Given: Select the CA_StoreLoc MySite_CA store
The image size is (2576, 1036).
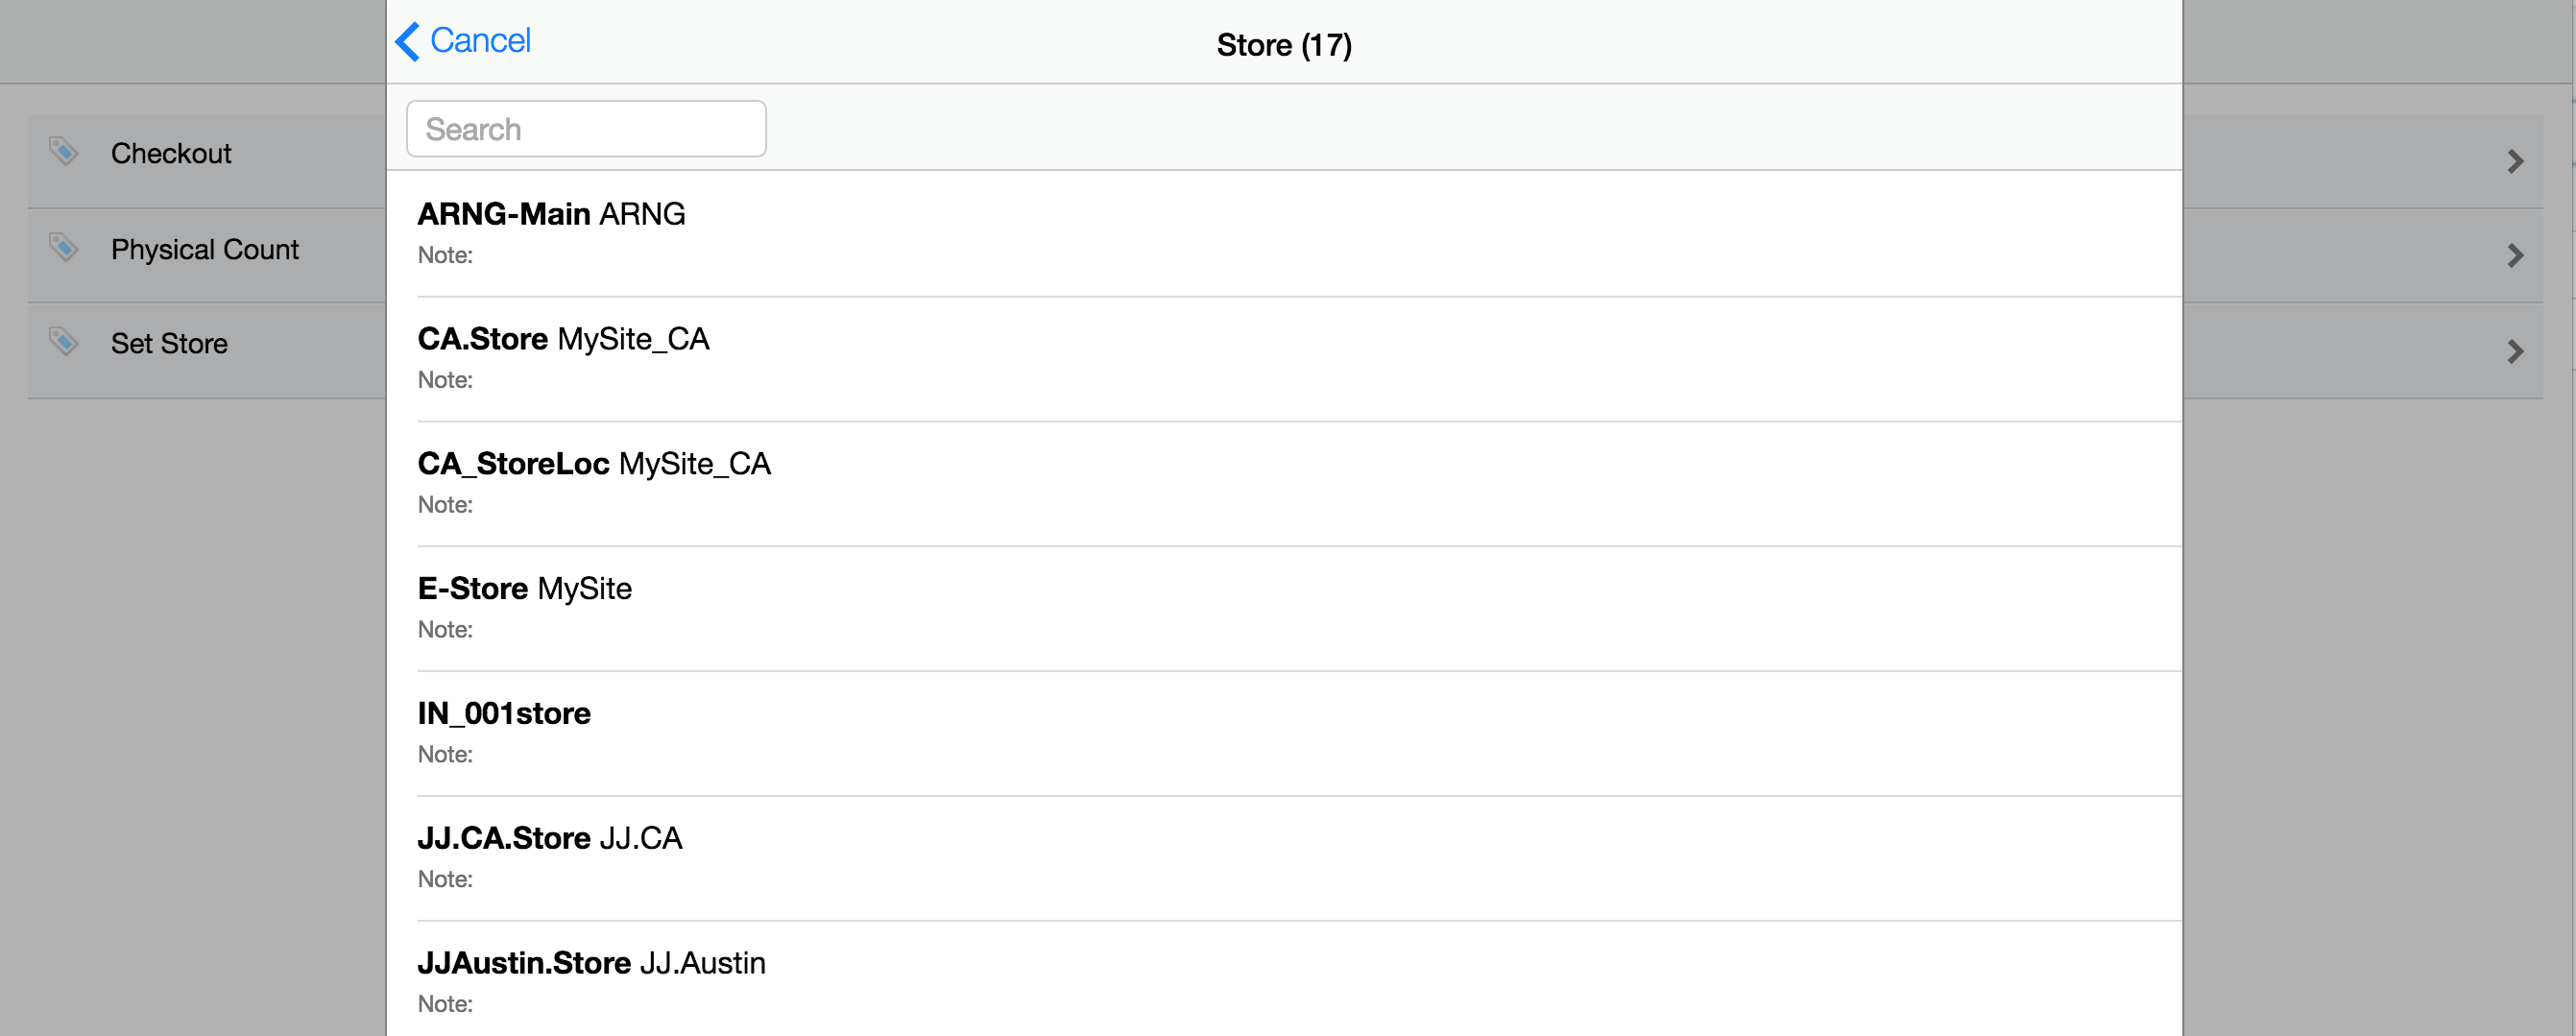Looking at the screenshot, I should click(594, 464).
